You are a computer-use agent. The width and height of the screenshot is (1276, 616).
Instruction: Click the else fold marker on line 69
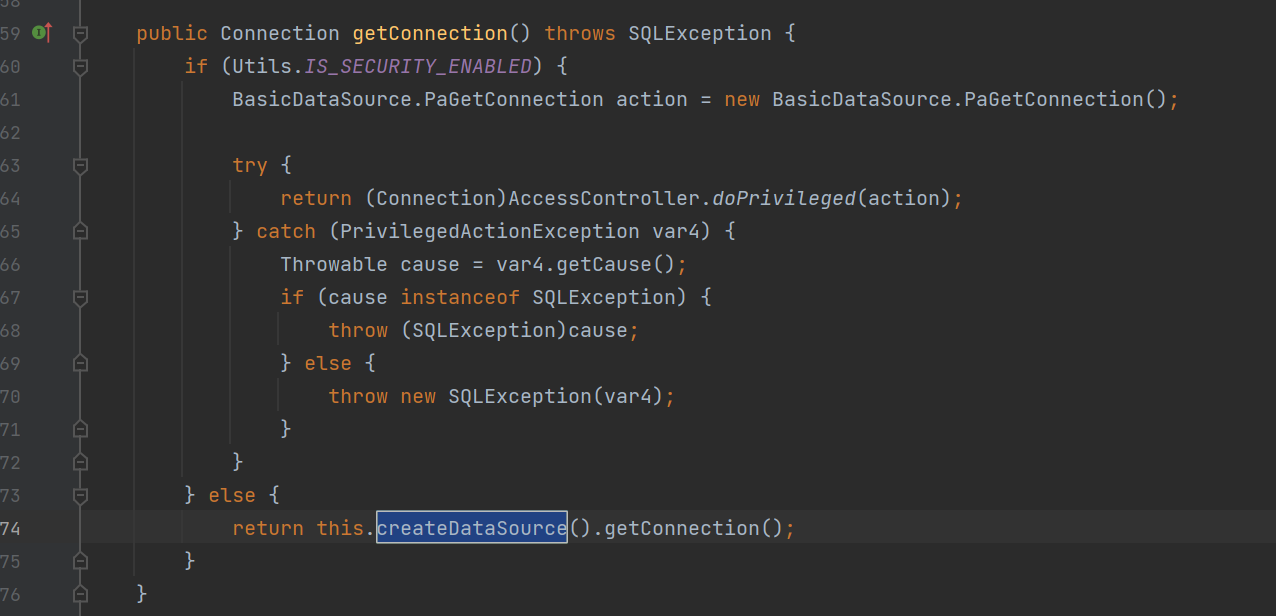click(80, 364)
